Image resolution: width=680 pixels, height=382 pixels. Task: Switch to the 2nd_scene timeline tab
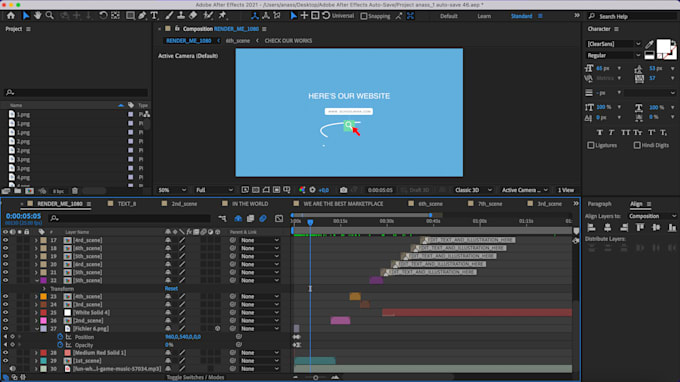pyautogui.click(x=184, y=204)
